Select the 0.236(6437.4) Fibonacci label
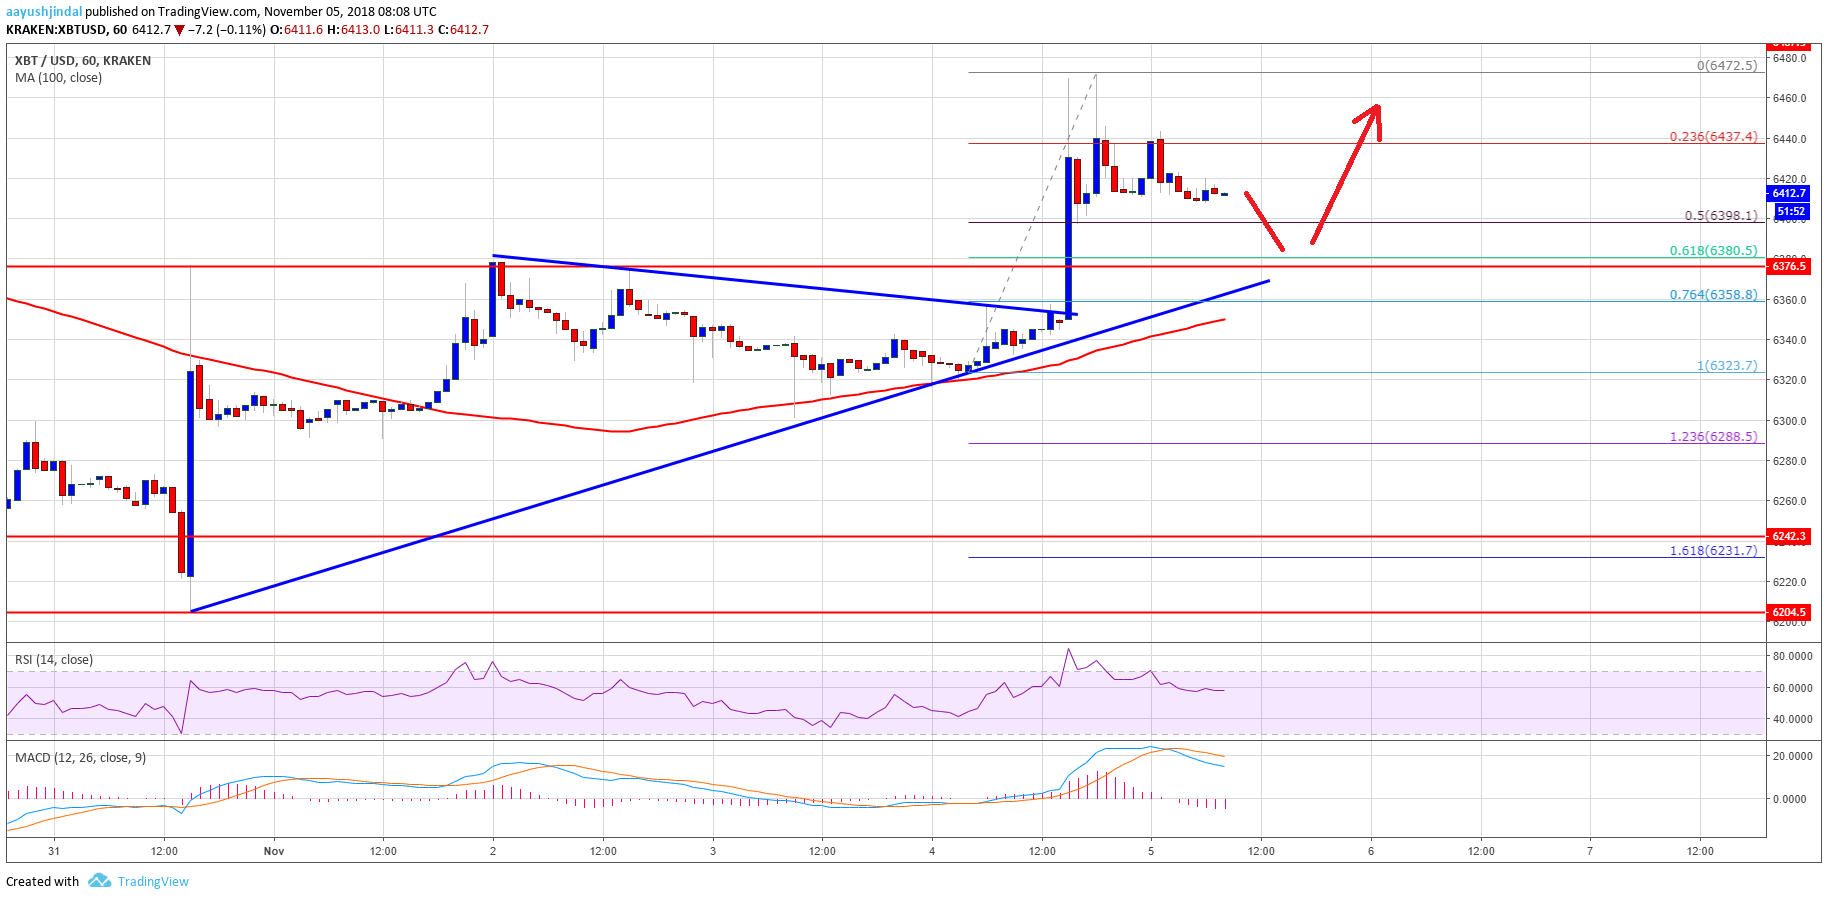The width and height of the screenshot is (1828, 899). point(1713,137)
